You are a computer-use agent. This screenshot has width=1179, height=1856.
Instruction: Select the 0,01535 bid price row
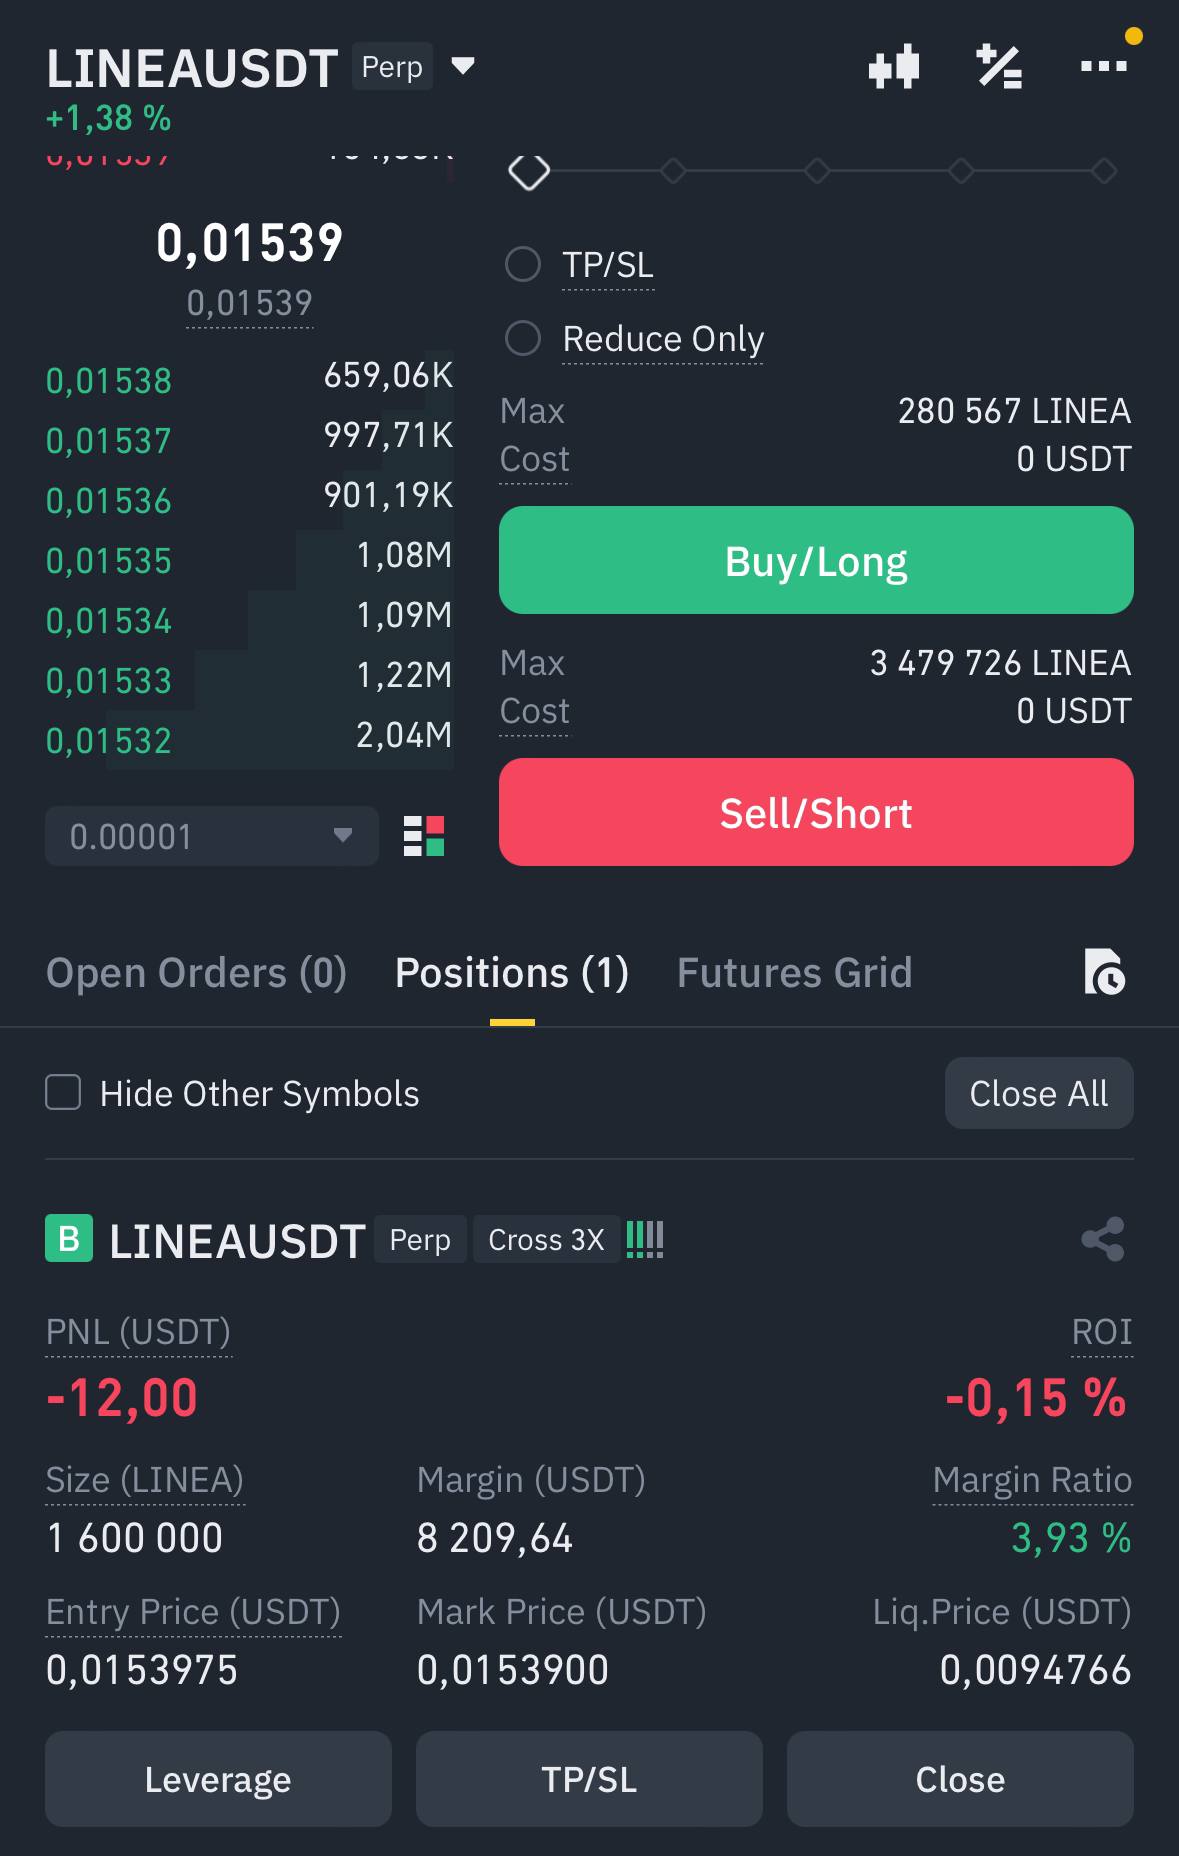(x=249, y=559)
